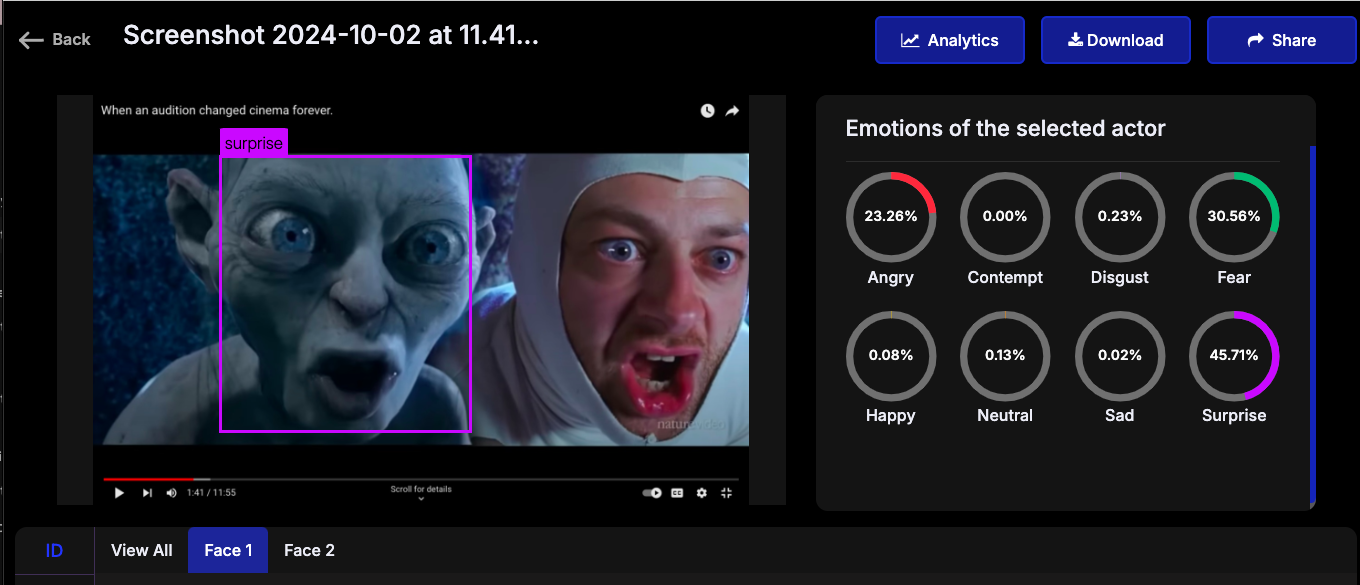
Task: Select the Face 2 tab
Action: pos(309,550)
